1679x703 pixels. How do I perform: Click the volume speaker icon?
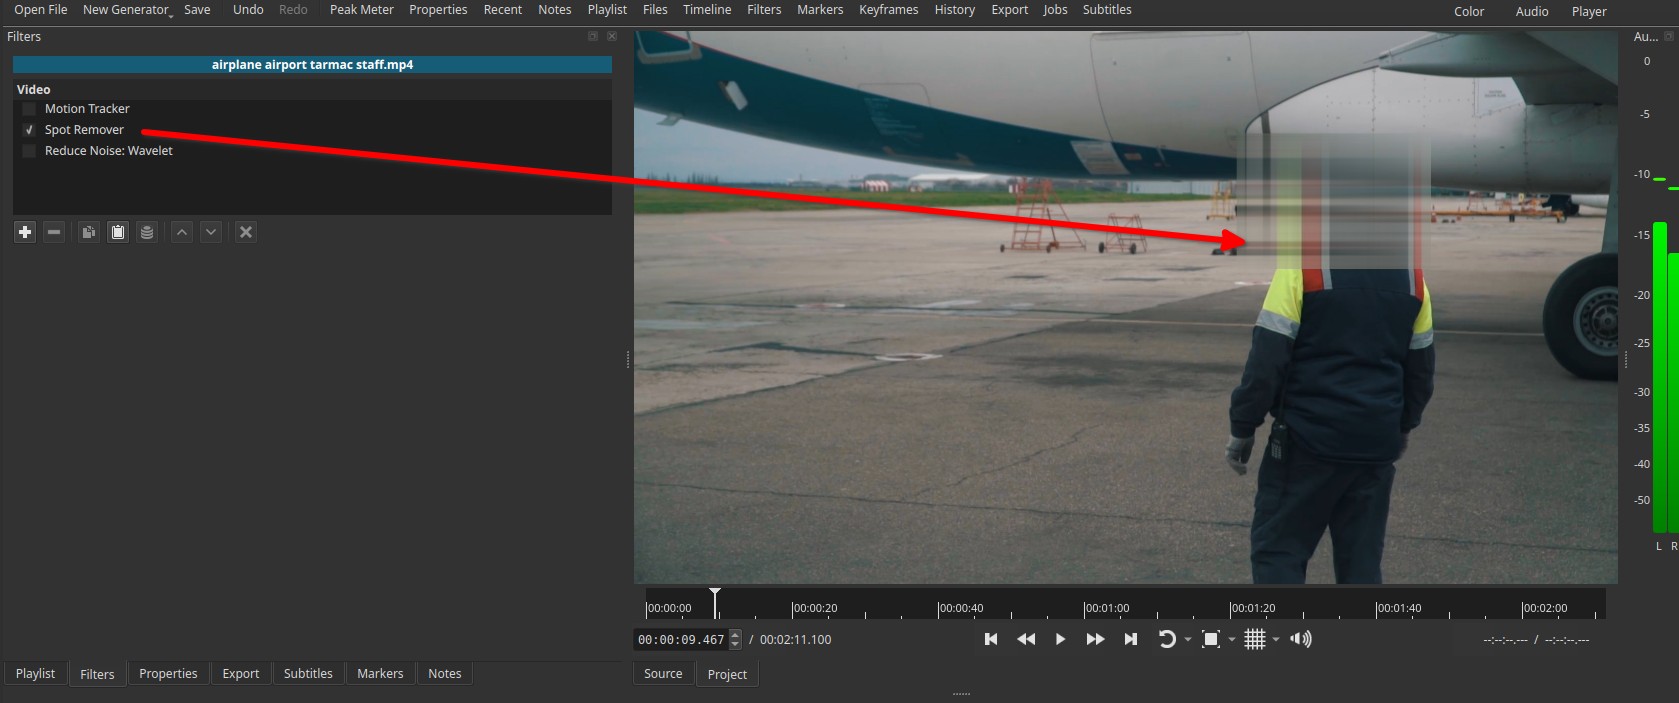coord(1300,639)
